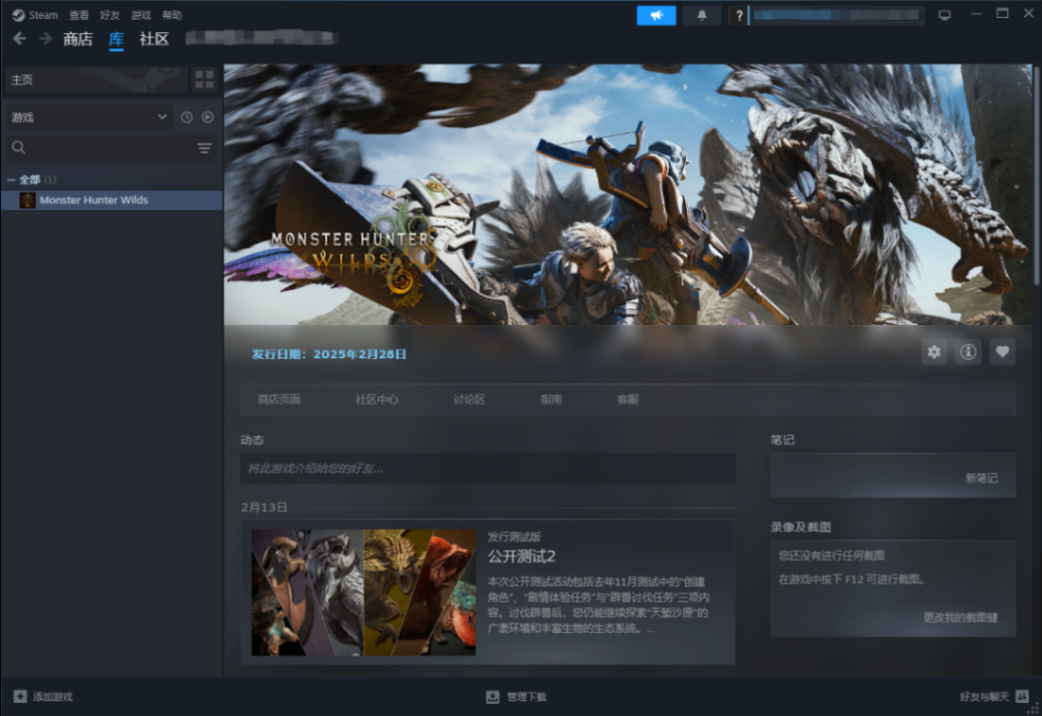Open the 游戏 menu in the title bar
Image resolution: width=1042 pixels, height=716 pixels.
(x=141, y=15)
